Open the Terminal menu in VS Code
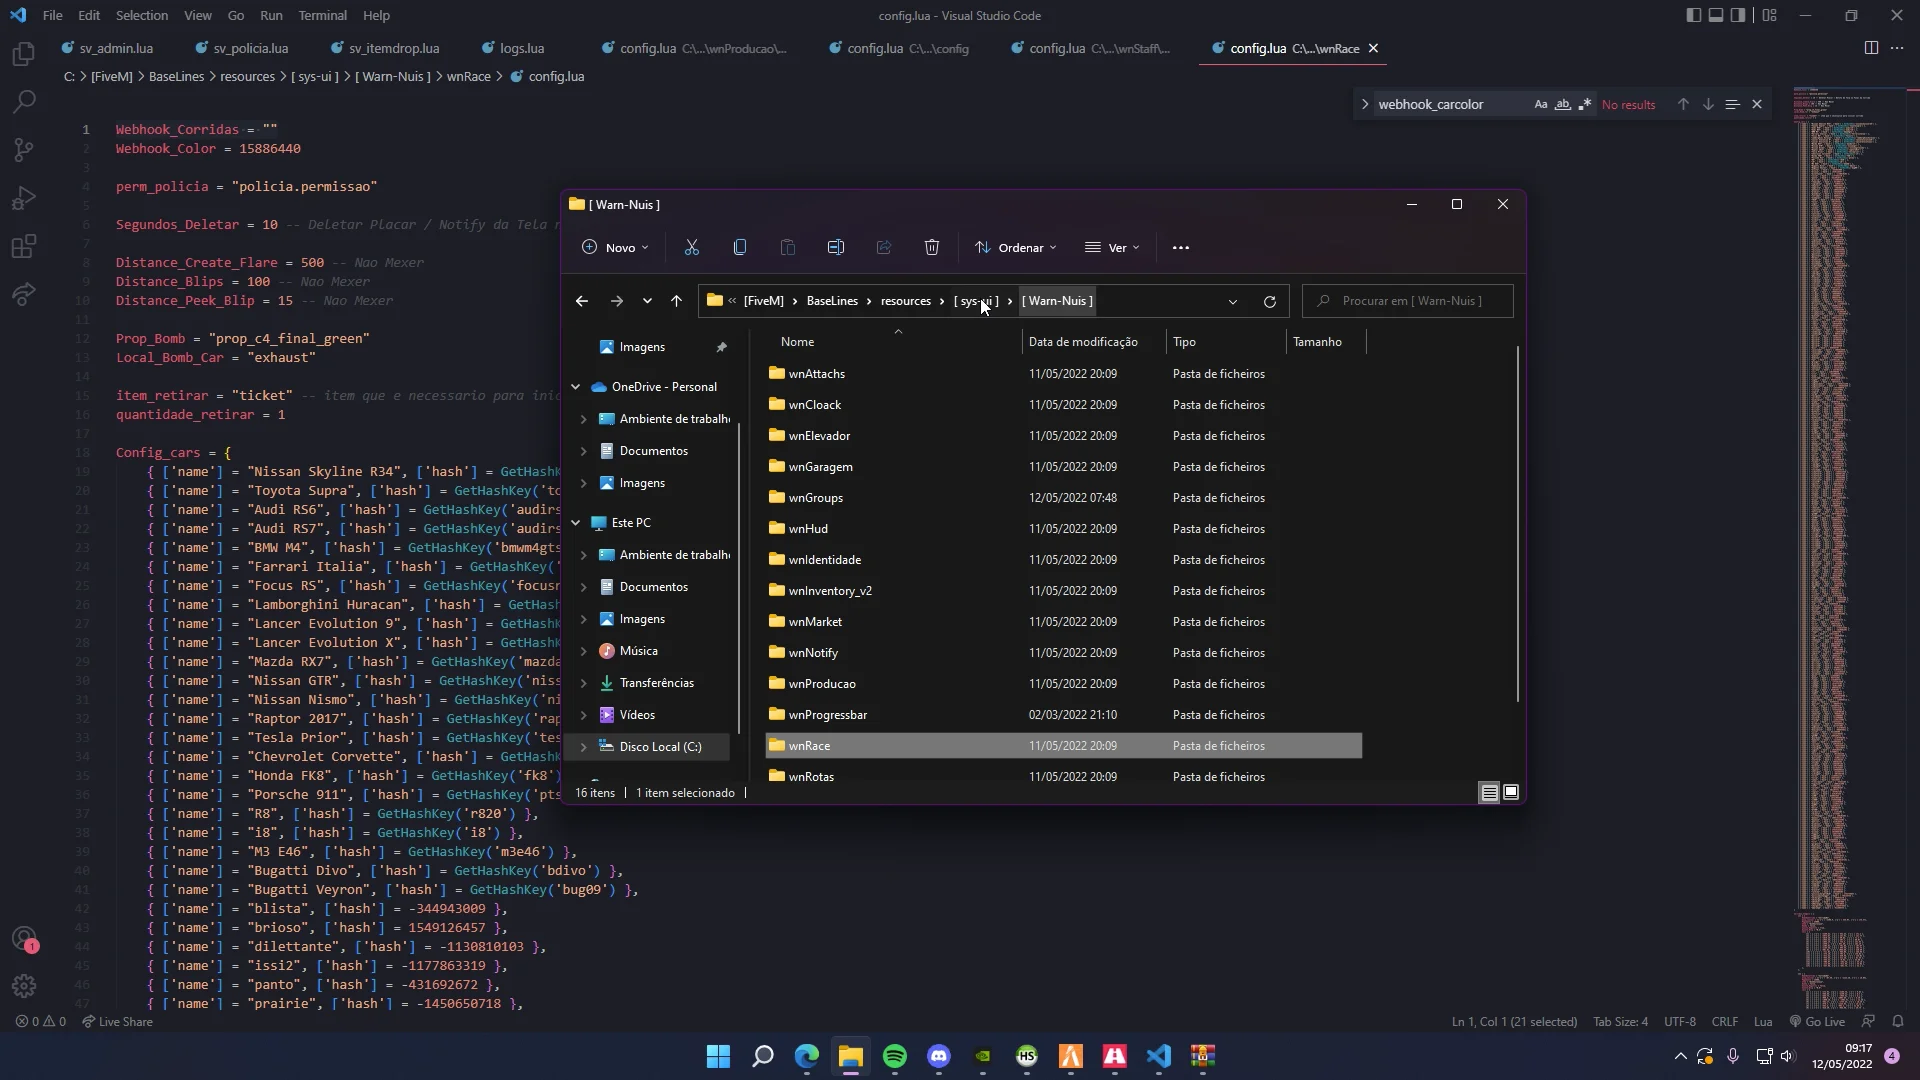 click(x=322, y=15)
